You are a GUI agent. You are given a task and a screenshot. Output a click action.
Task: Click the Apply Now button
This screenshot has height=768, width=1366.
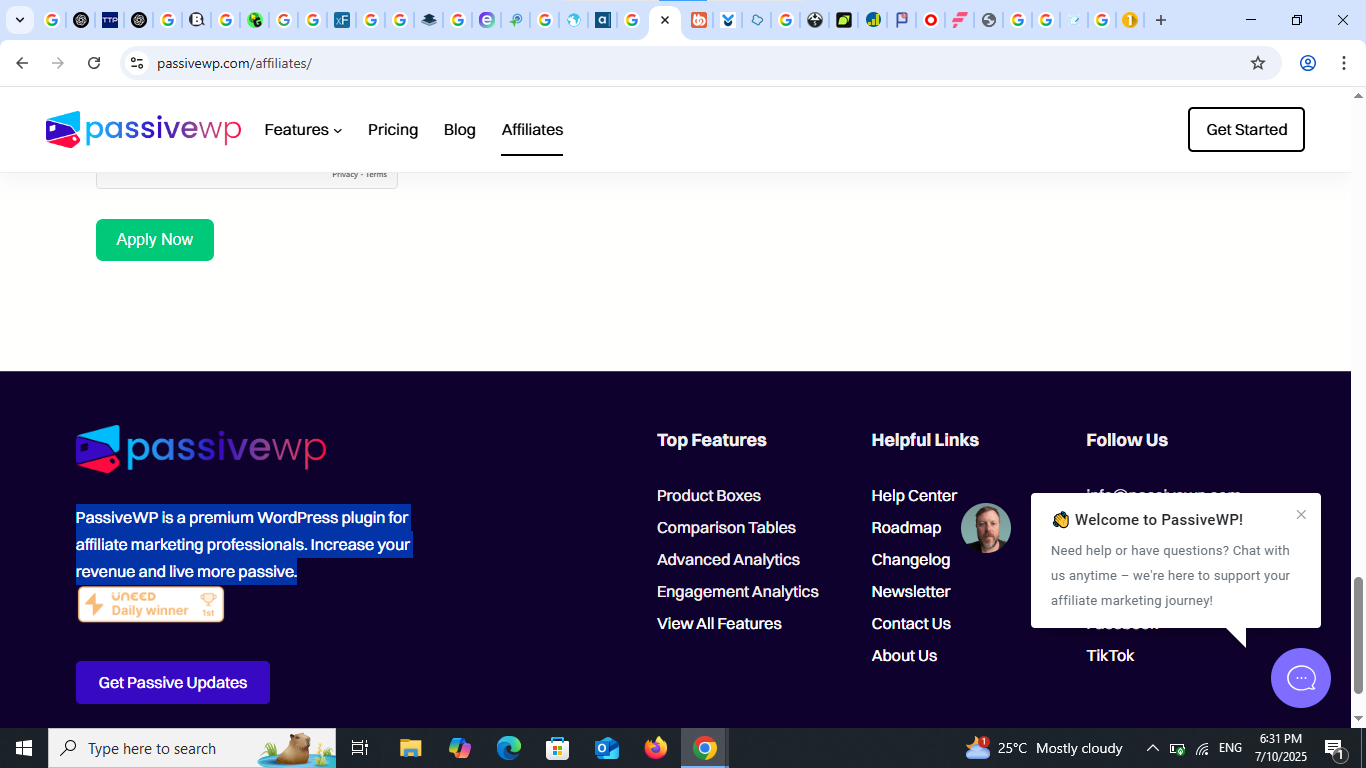tap(155, 240)
